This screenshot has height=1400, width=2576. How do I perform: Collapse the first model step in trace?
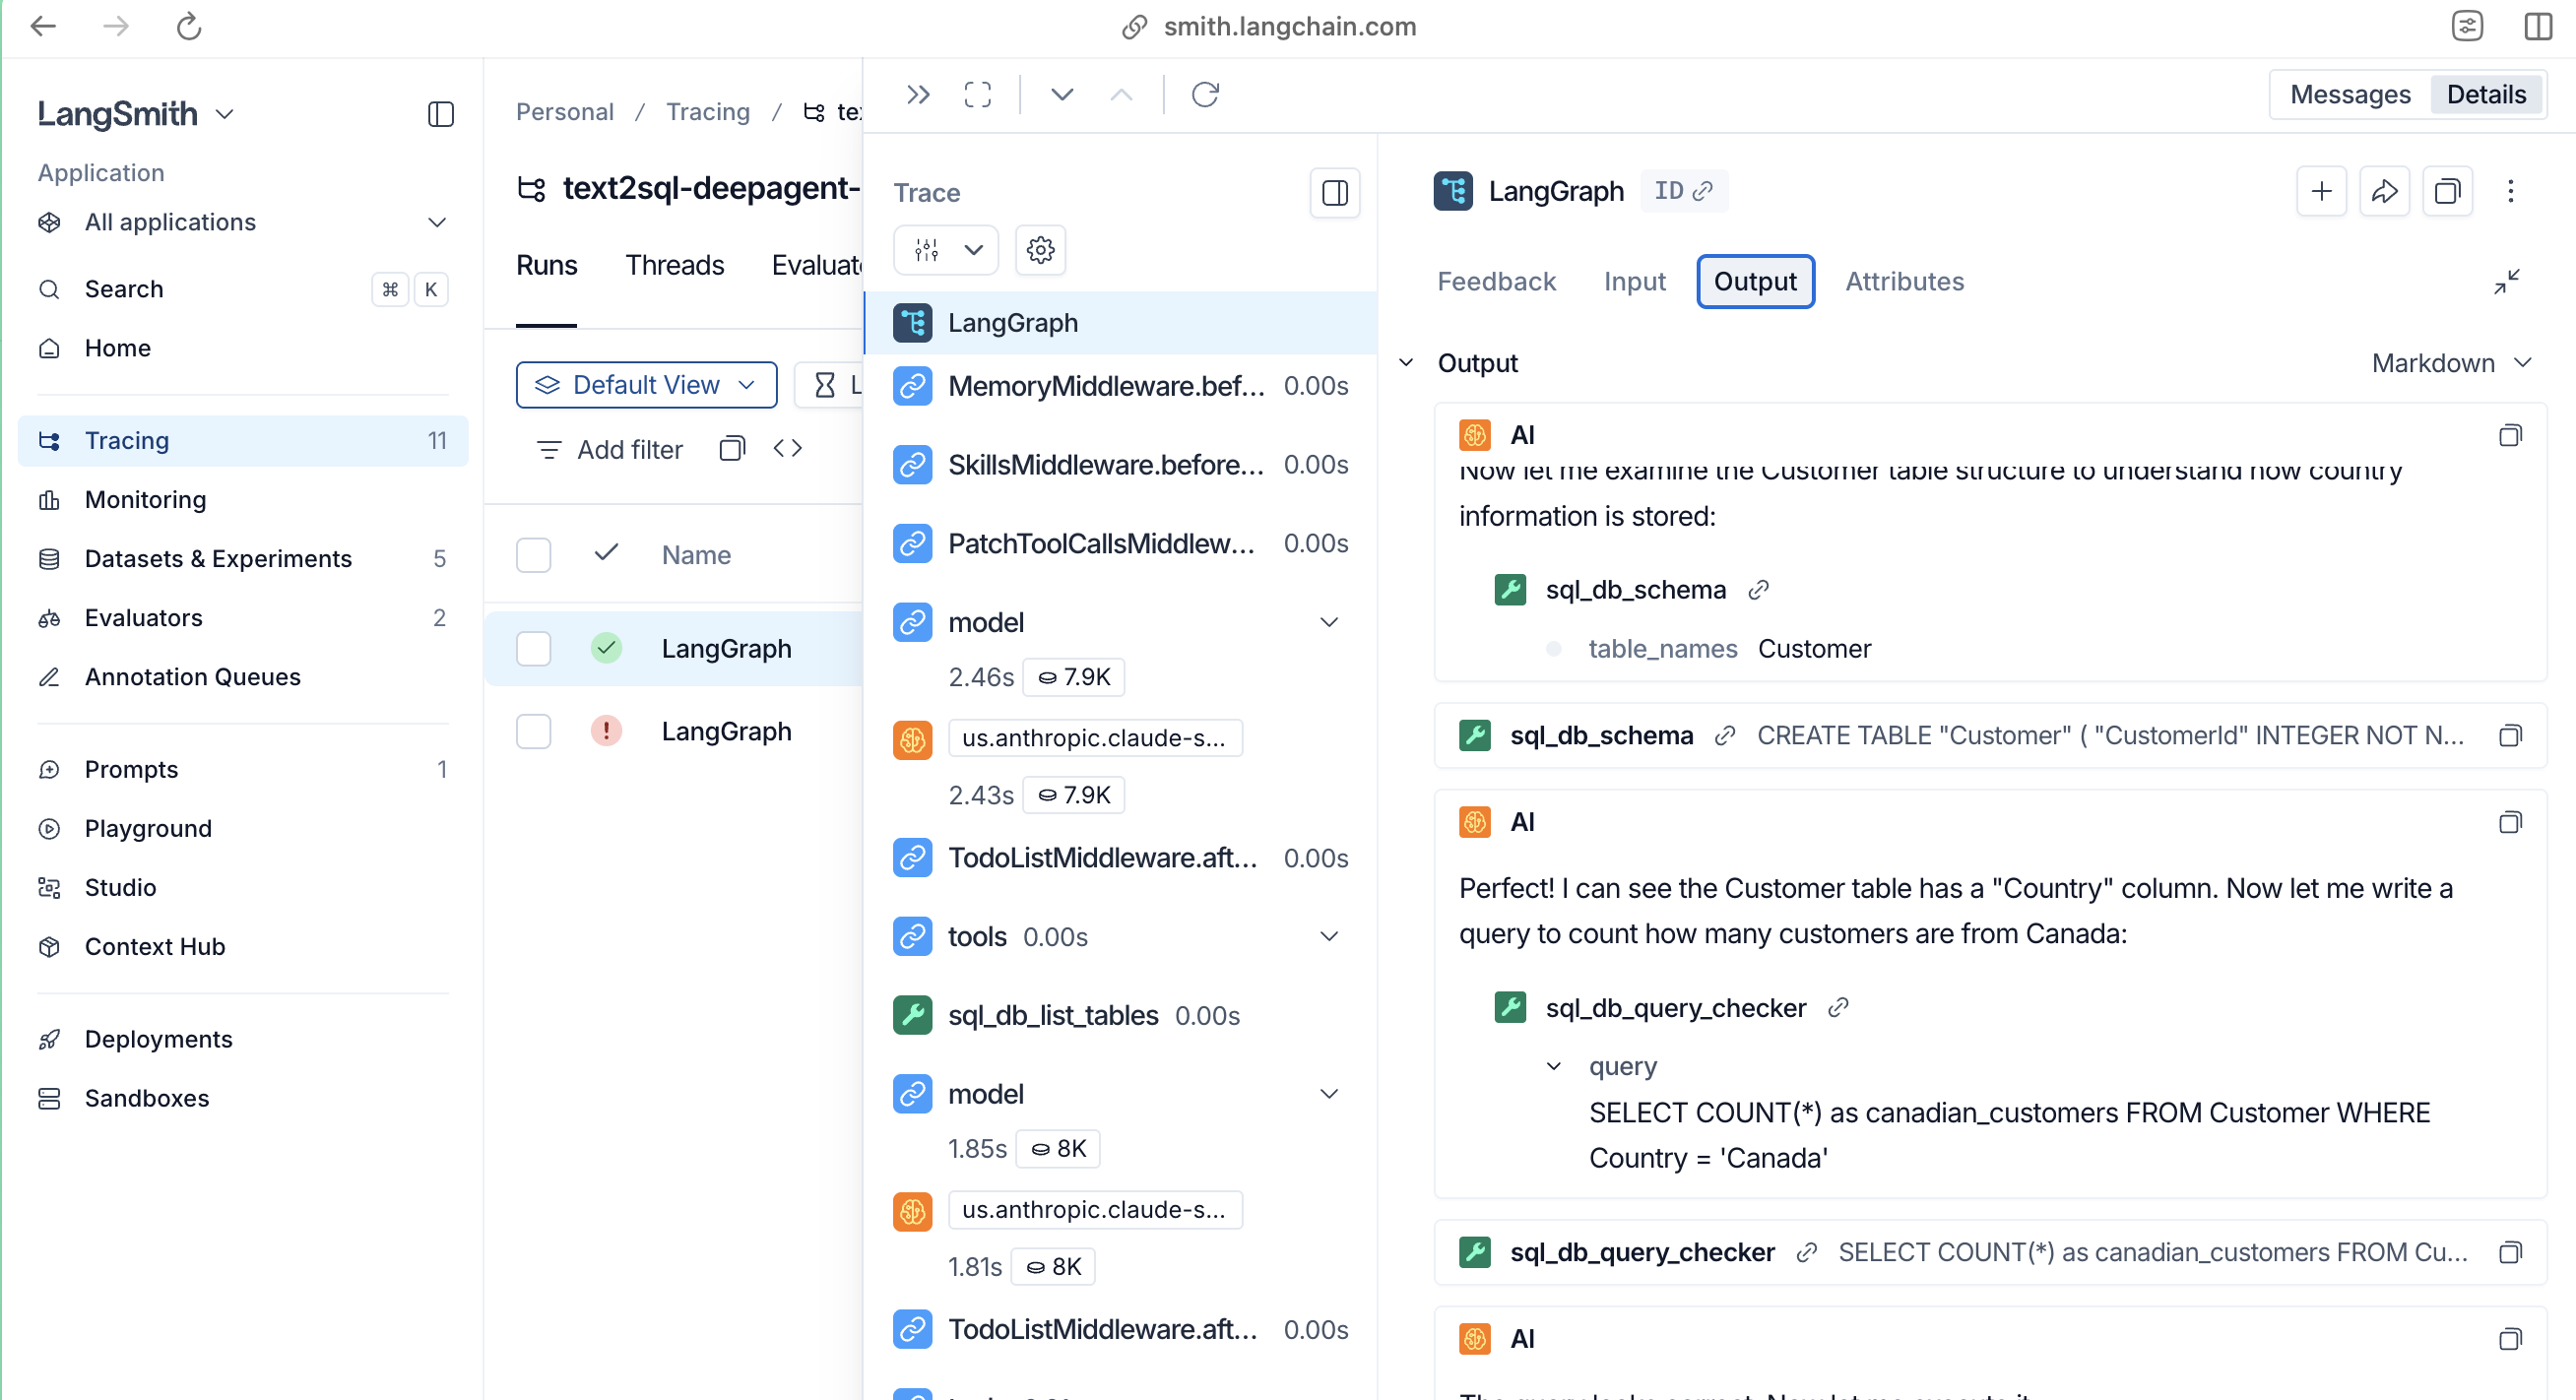(x=1329, y=622)
